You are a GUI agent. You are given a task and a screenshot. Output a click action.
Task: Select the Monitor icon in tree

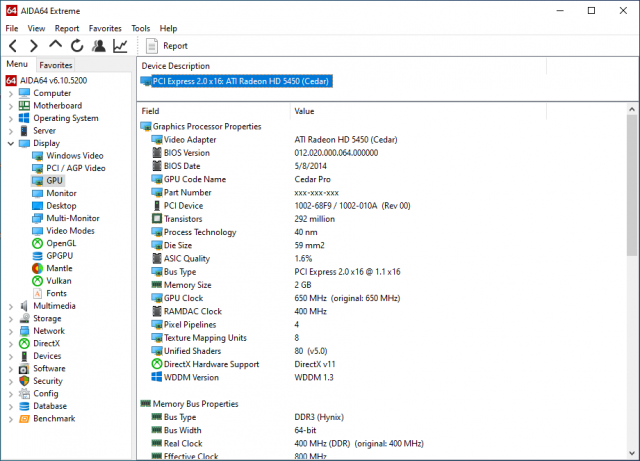[37, 194]
